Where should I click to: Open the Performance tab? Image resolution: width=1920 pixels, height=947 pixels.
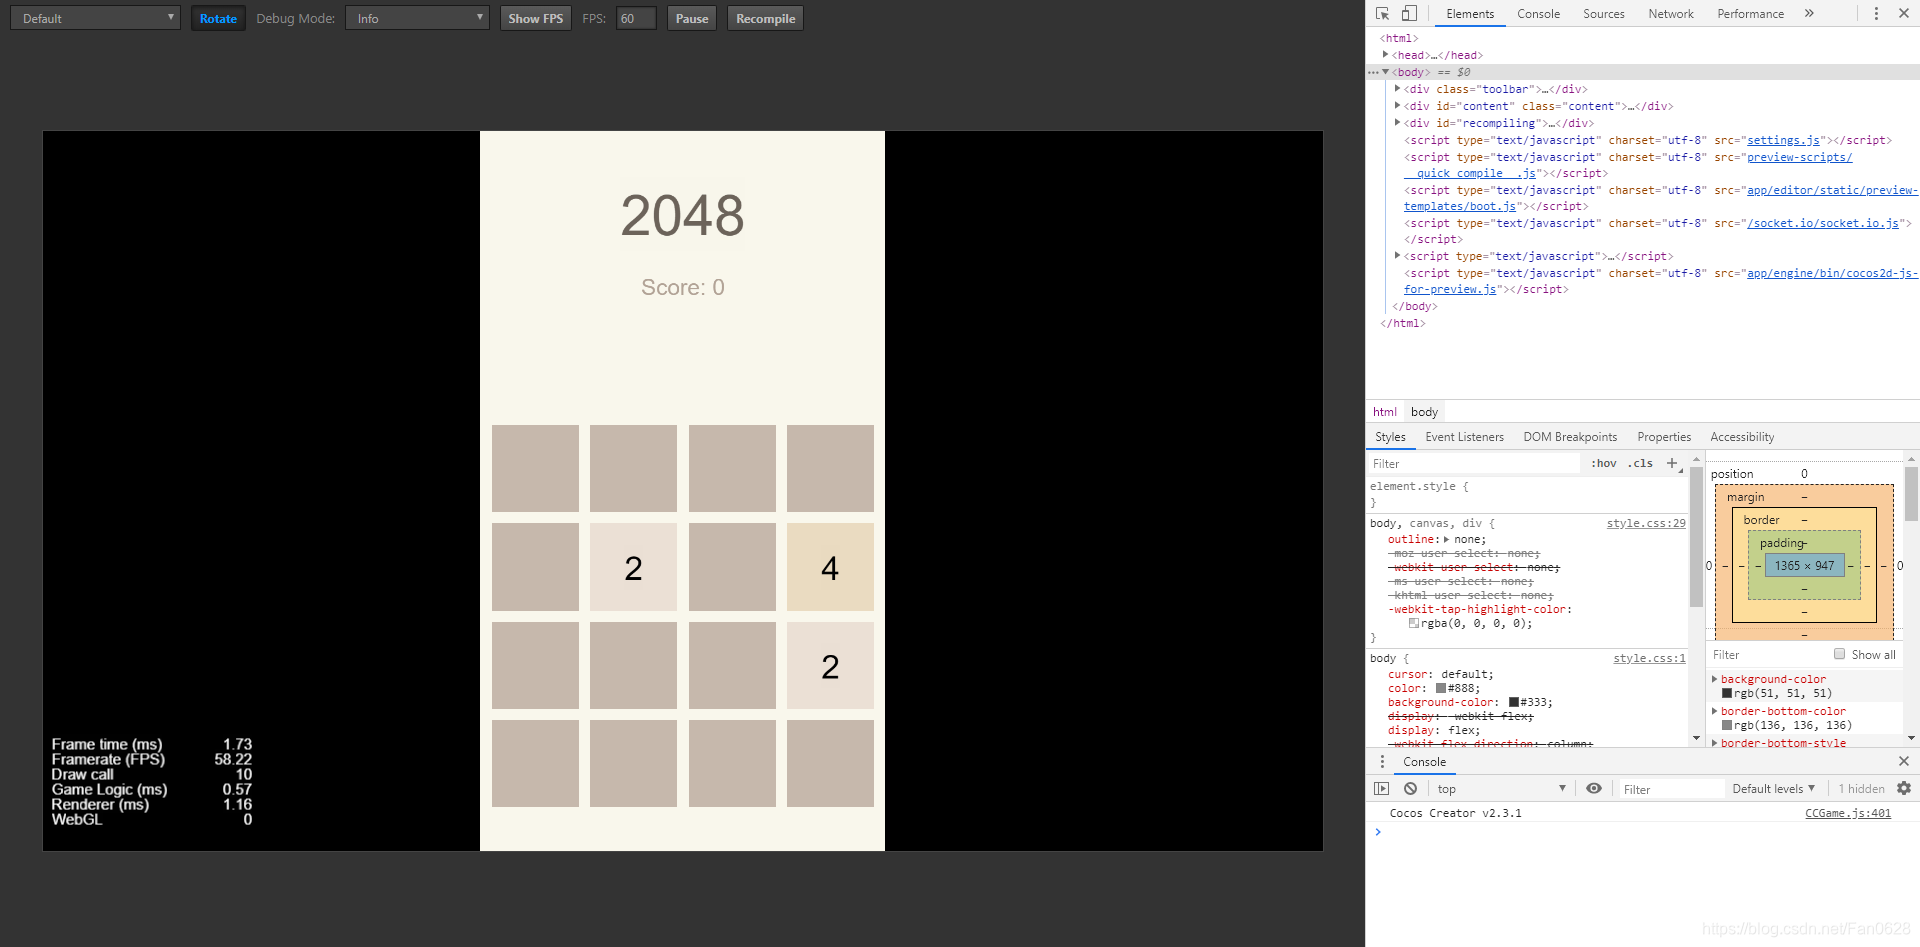(x=1750, y=13)
